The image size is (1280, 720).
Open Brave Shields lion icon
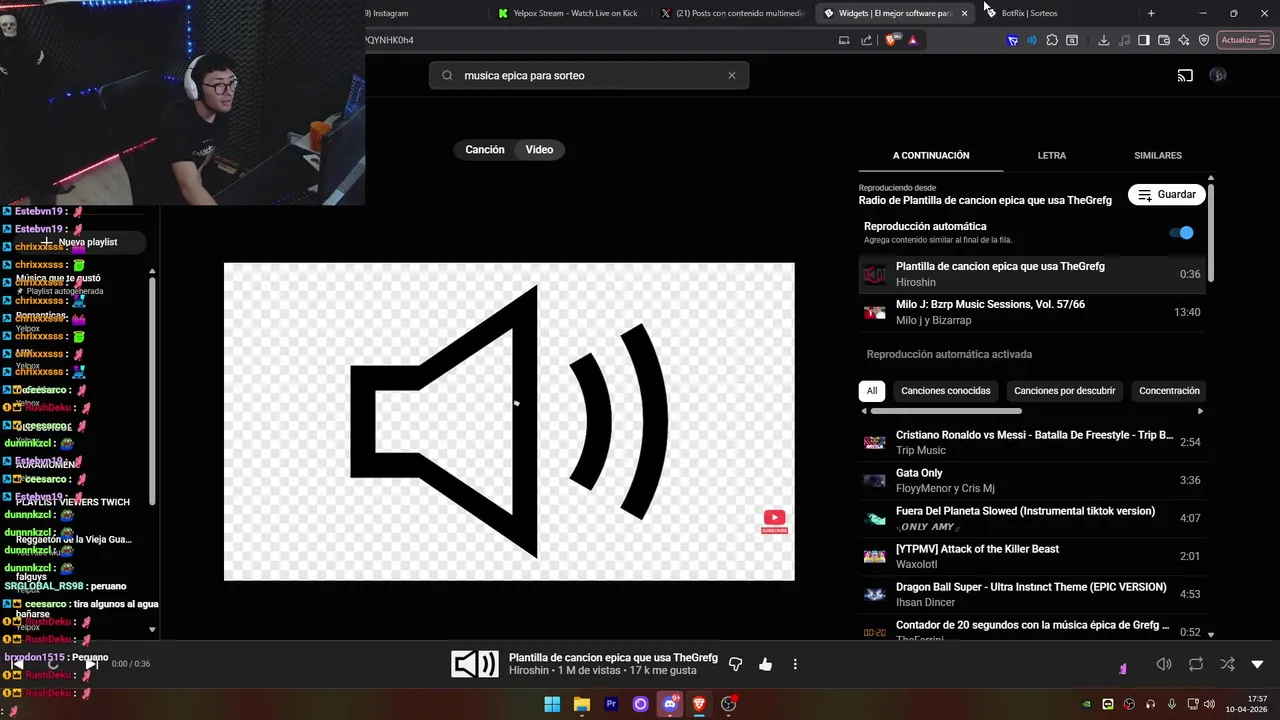(892, 40)
